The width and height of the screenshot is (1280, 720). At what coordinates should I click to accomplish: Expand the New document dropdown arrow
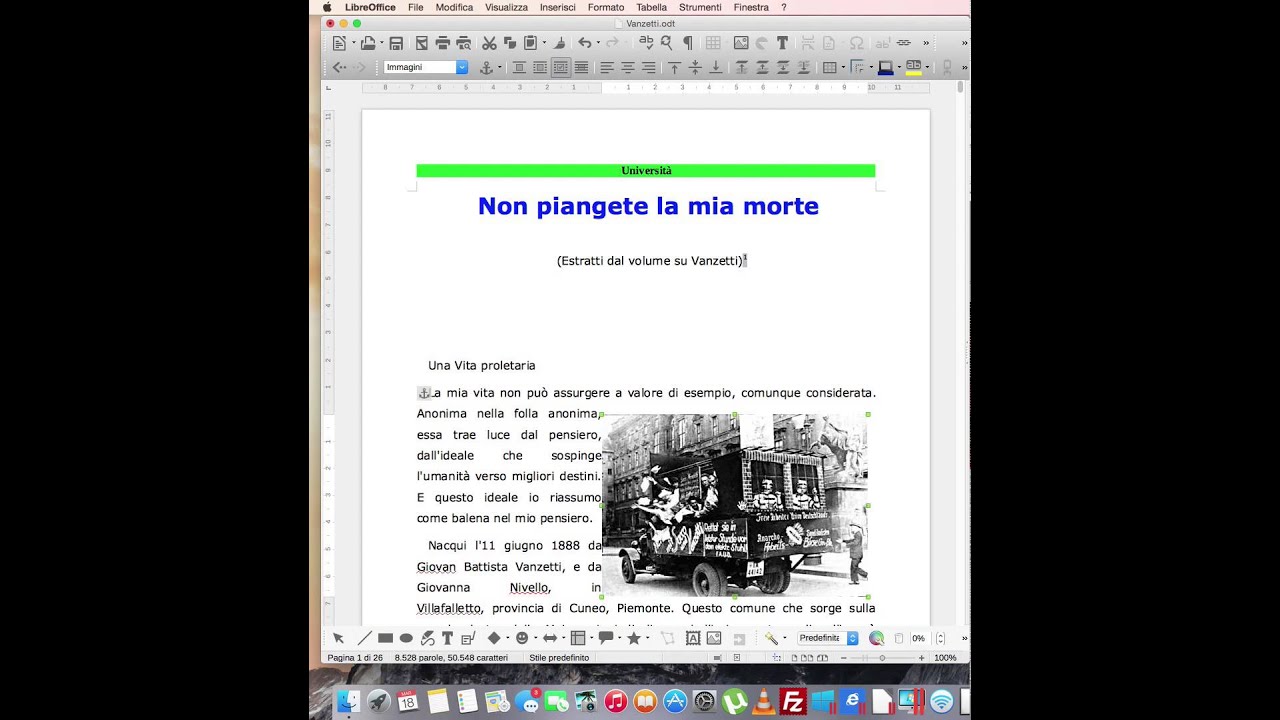click(353, 44)
